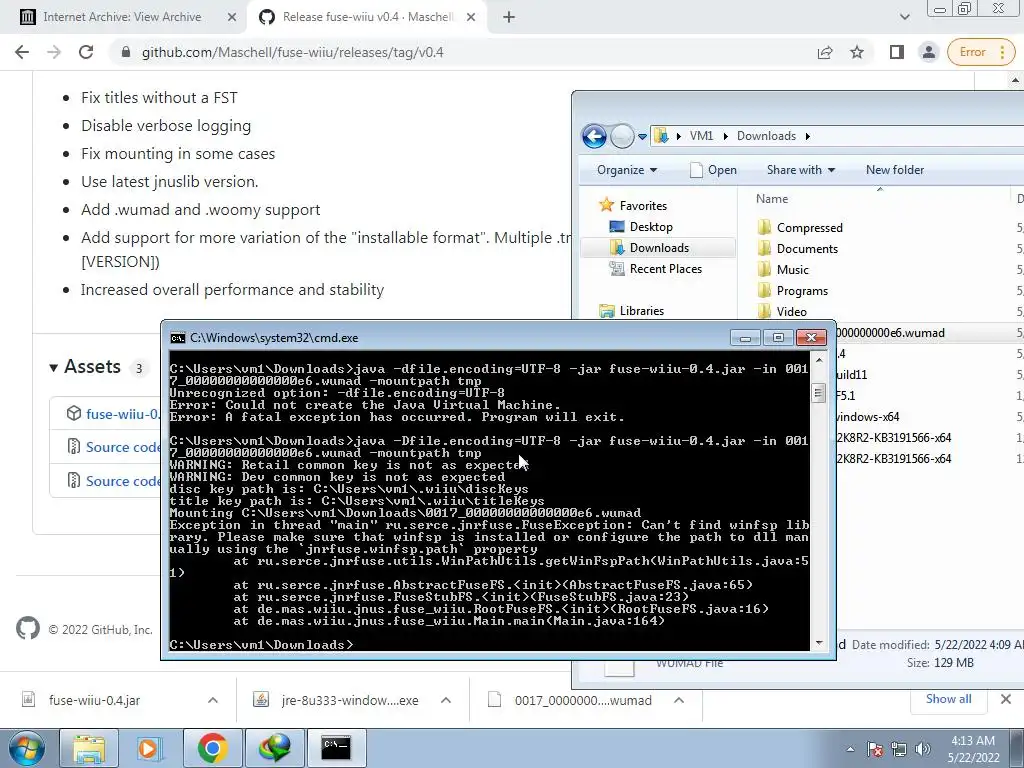Open .wumad download options chevron
1024x768 pixels.
point(679,700)
